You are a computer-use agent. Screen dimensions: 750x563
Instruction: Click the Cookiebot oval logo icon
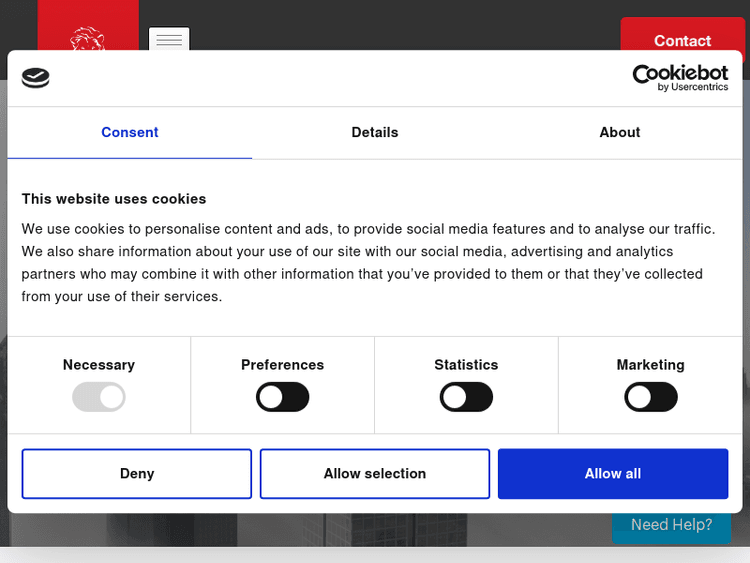[x=35, y=78]
